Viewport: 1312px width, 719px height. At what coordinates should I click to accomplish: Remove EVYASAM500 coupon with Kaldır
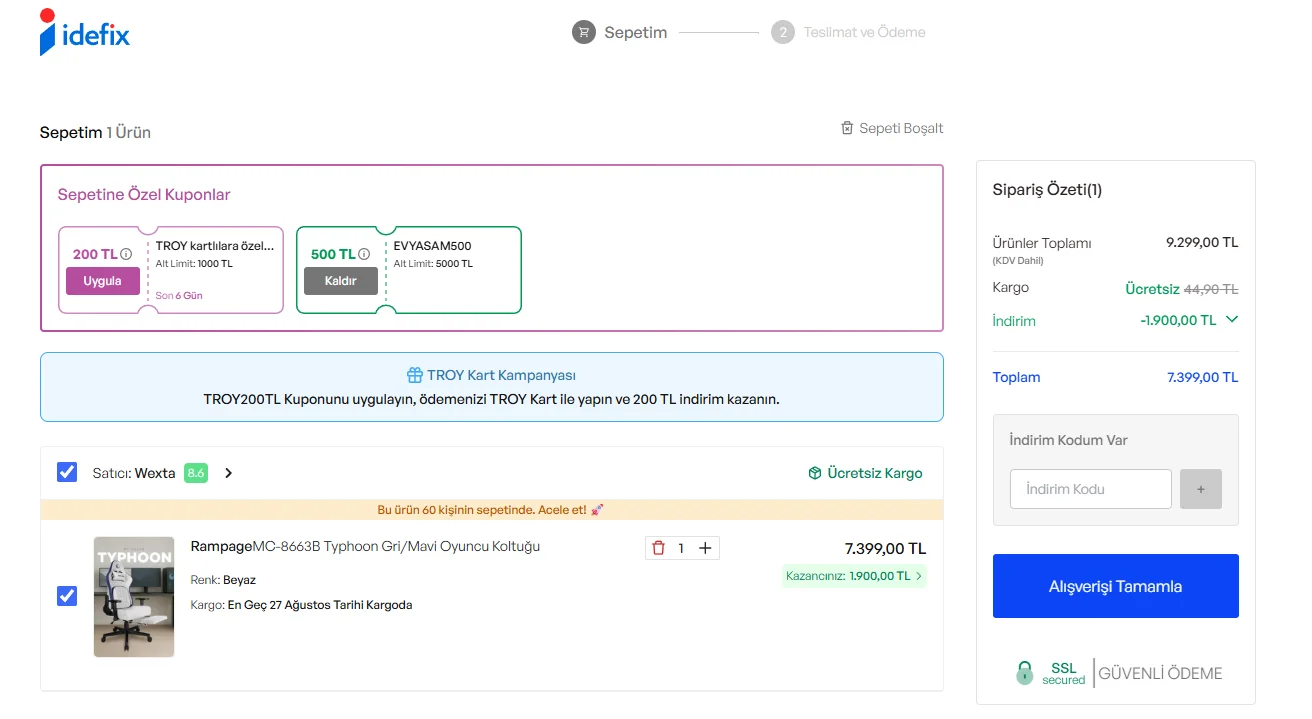click(x=341, y=281)
